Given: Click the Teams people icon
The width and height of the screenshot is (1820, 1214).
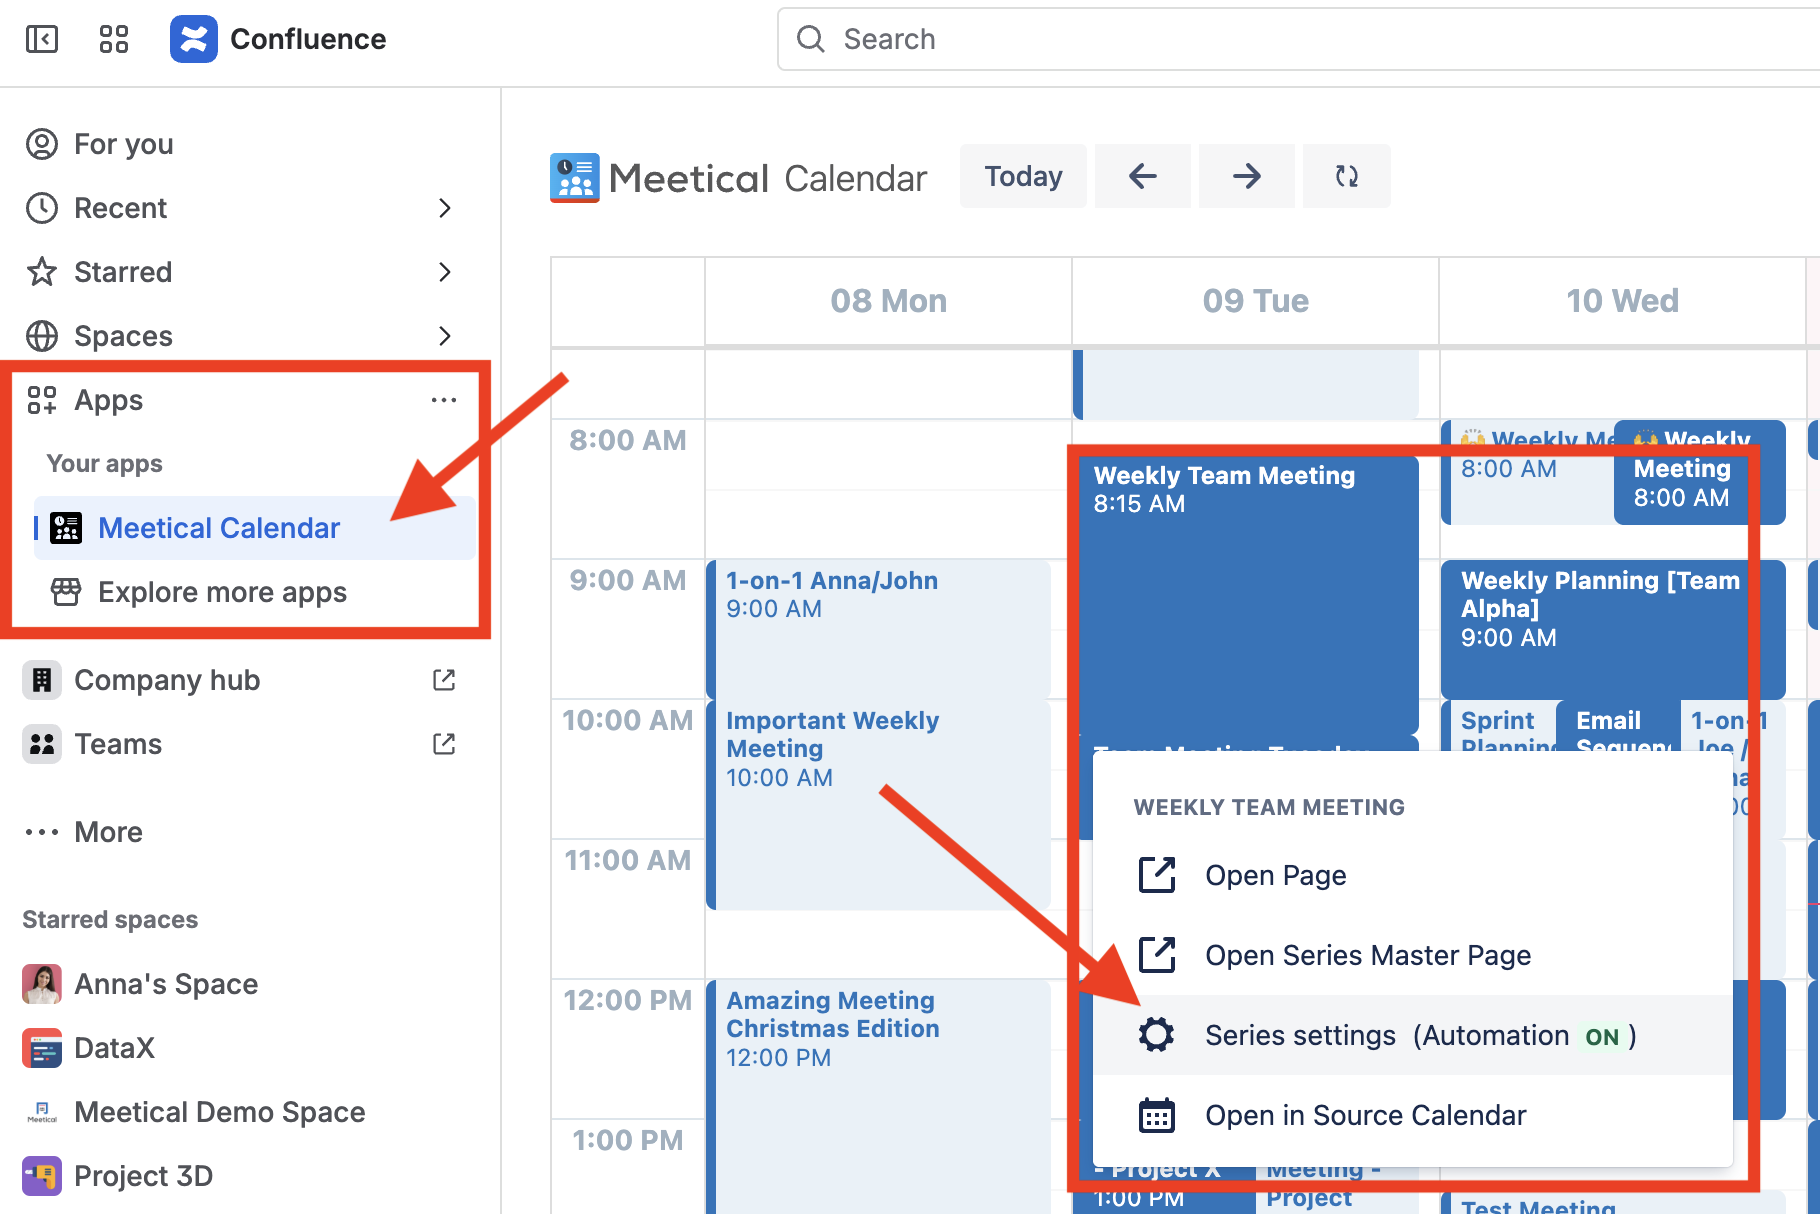Looking at the screenshot, I should point(42,744).
